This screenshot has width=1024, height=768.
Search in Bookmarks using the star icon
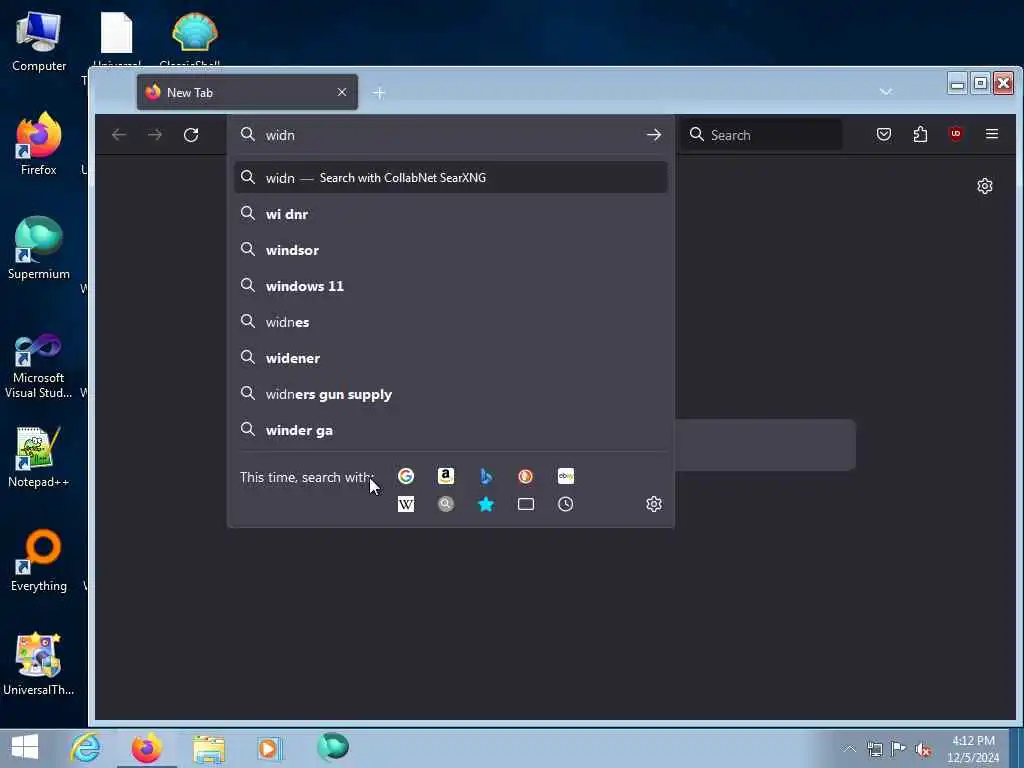486,504
